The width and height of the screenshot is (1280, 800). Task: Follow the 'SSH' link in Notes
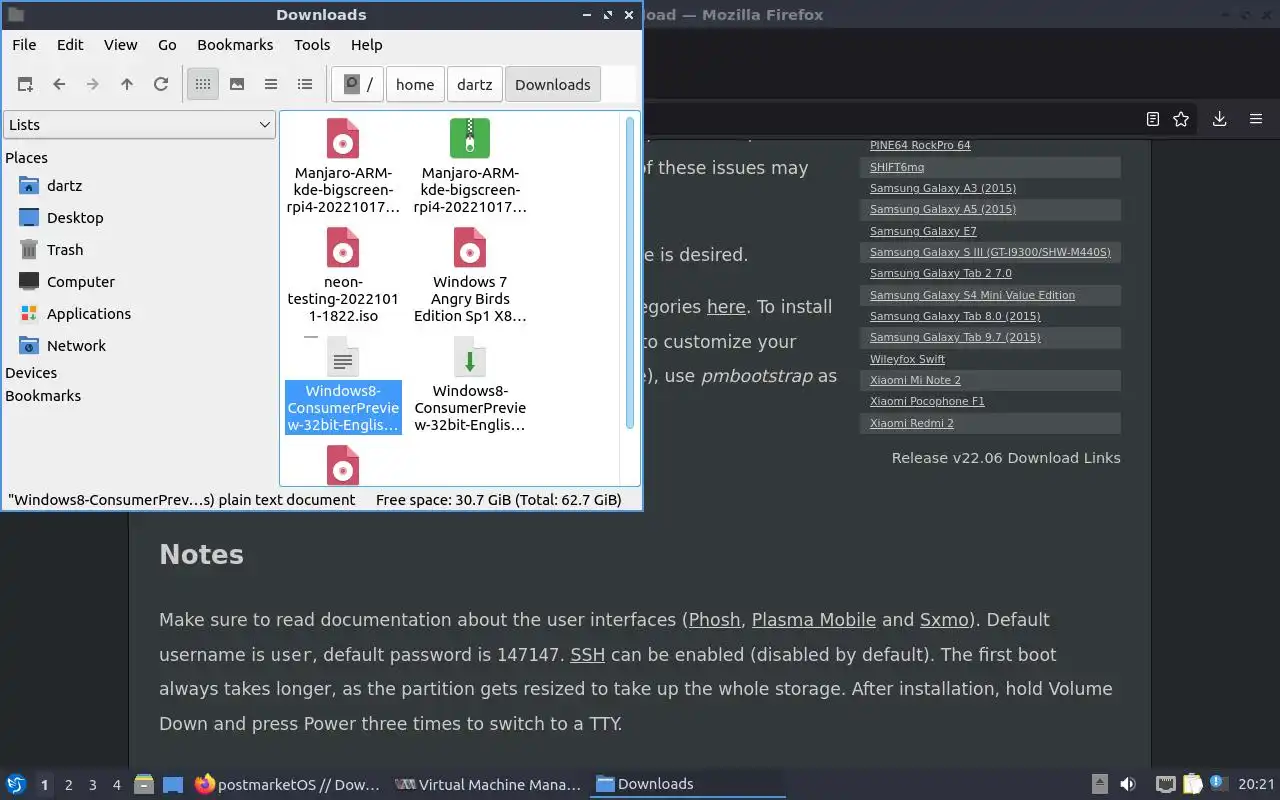coord(588,655)
